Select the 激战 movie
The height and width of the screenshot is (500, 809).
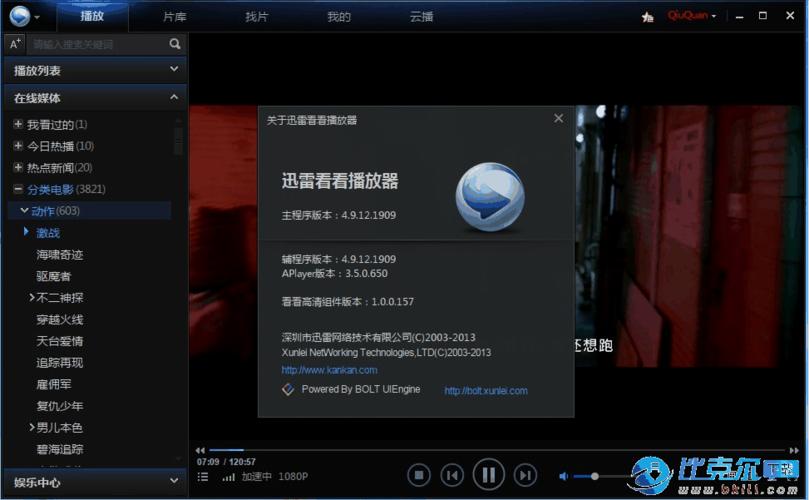(48, 233)
